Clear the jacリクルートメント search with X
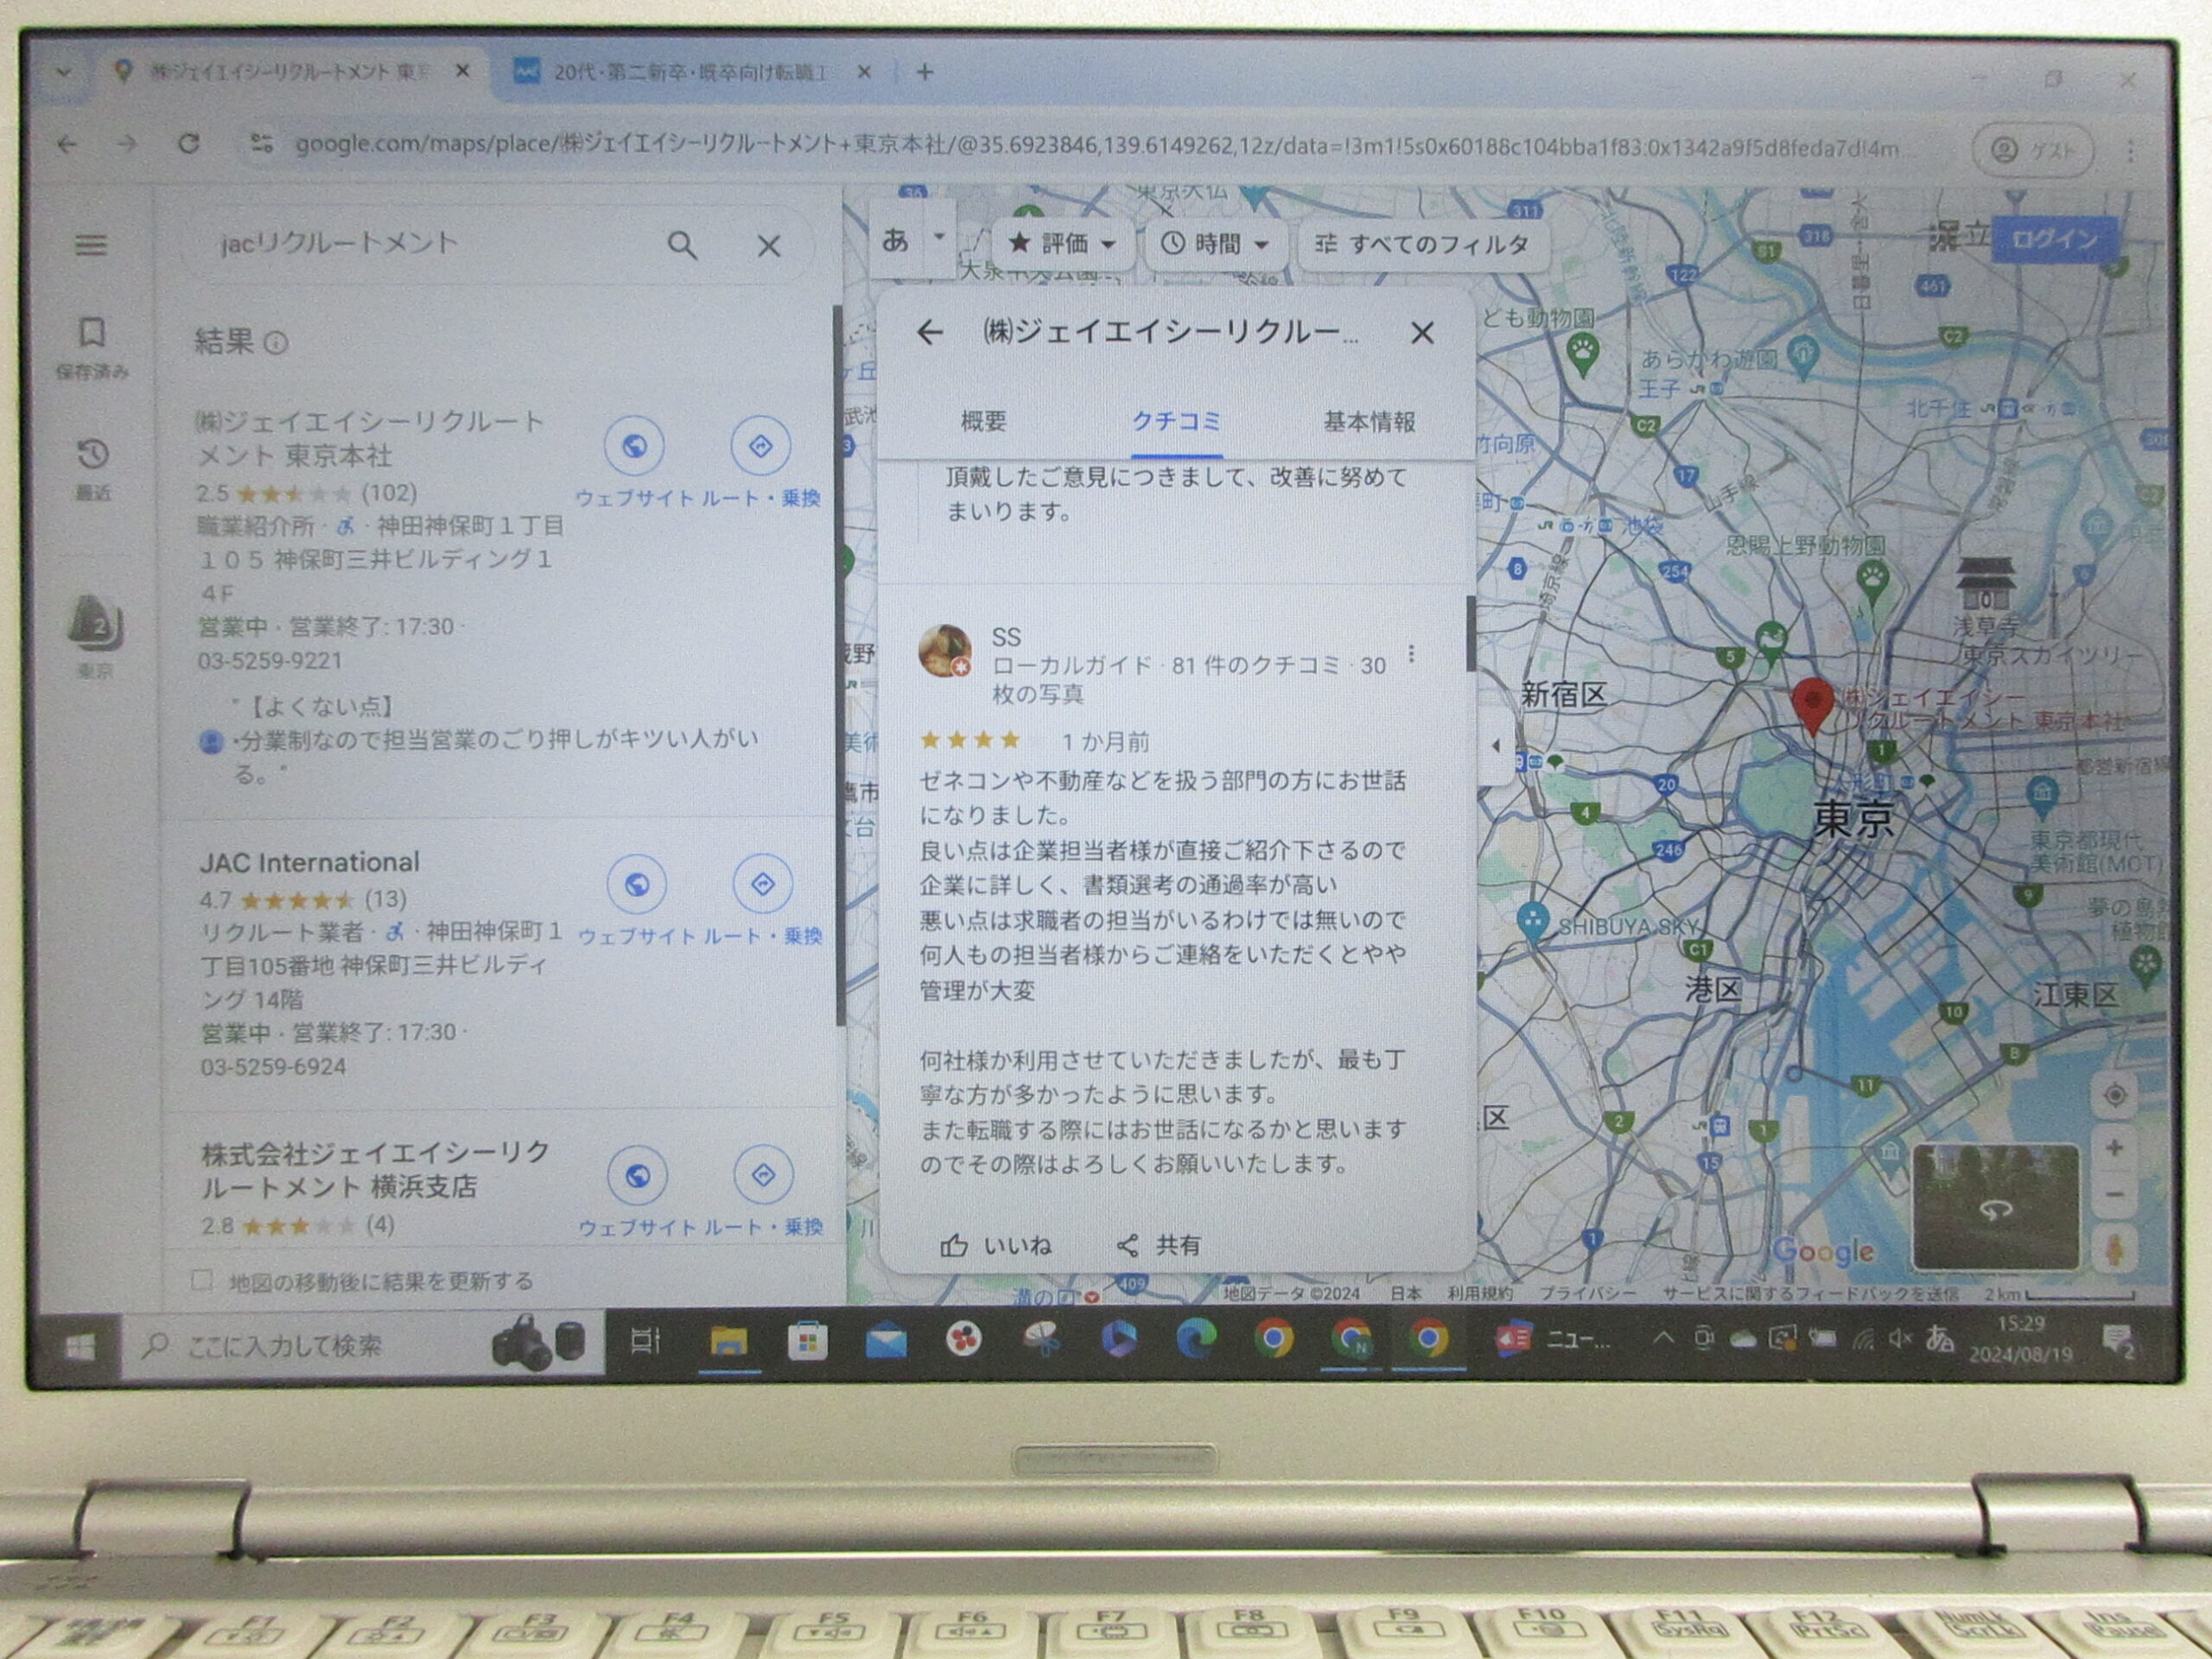This screenshot has width=2212, height=1659. (x=768, y=246)
